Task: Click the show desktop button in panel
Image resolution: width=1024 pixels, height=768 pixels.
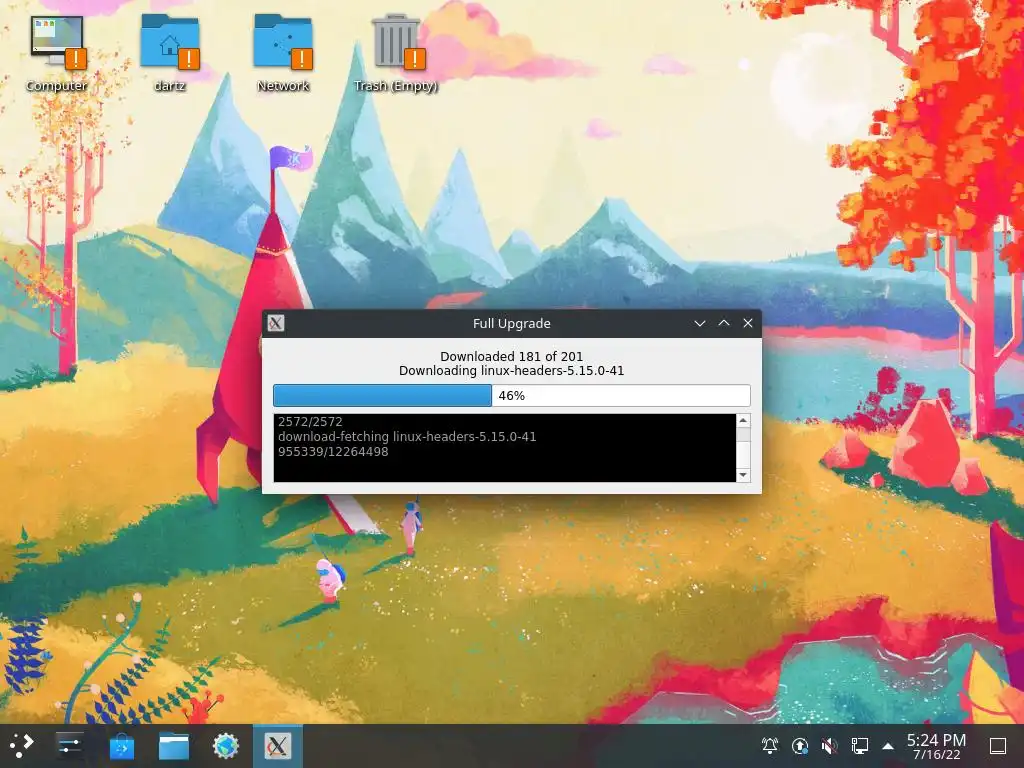Action: tap(998, 745)
